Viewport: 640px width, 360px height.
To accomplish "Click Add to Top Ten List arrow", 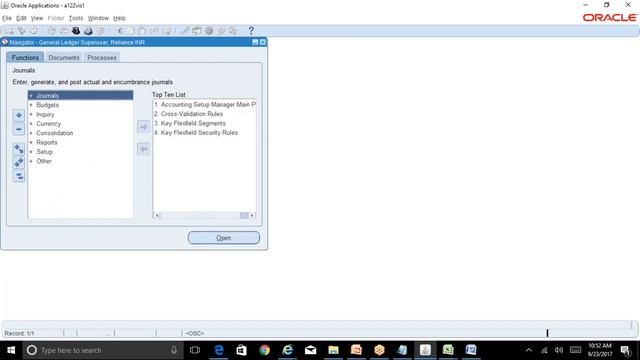I will pos(143,127).
